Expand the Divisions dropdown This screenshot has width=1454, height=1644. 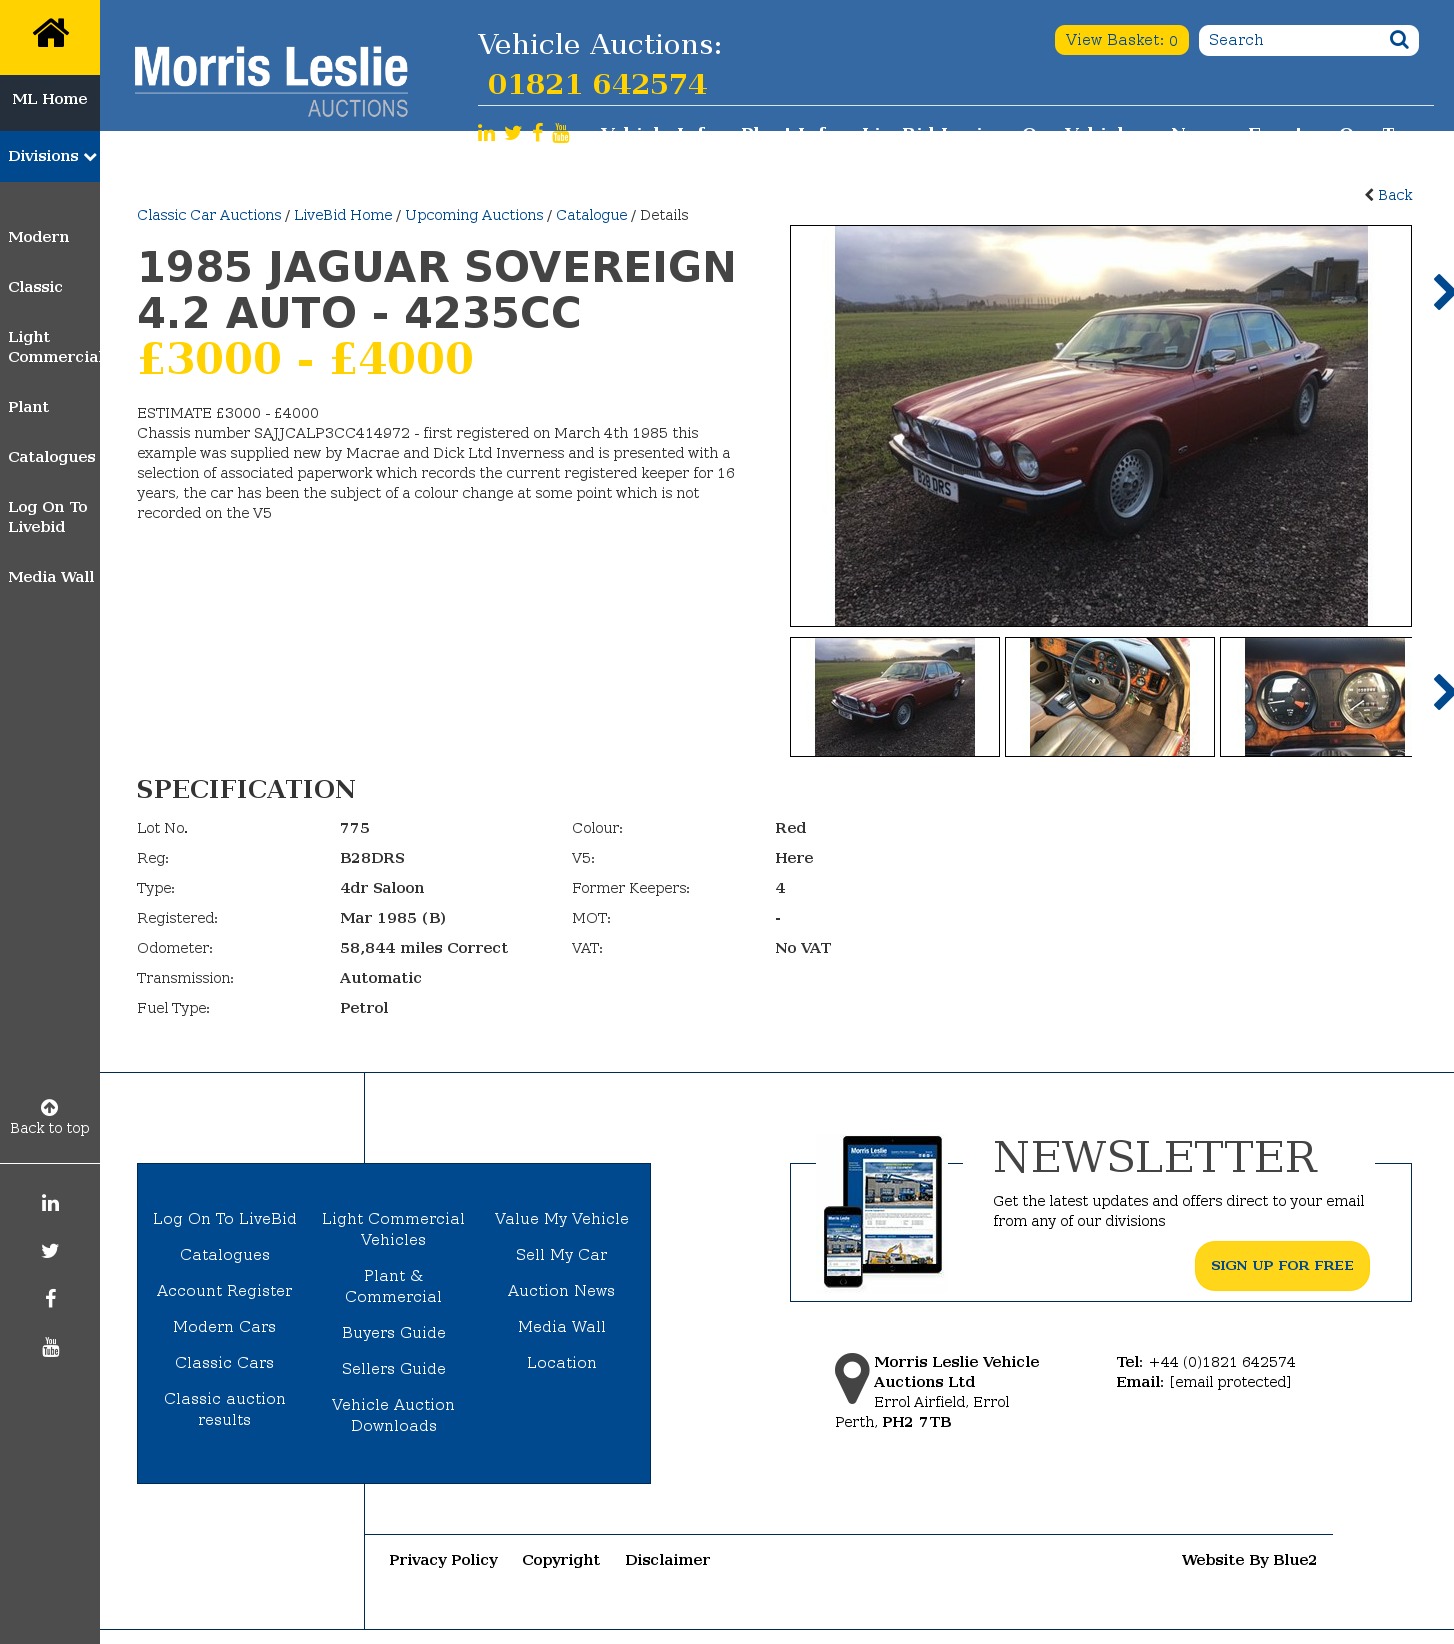(50, 156)
